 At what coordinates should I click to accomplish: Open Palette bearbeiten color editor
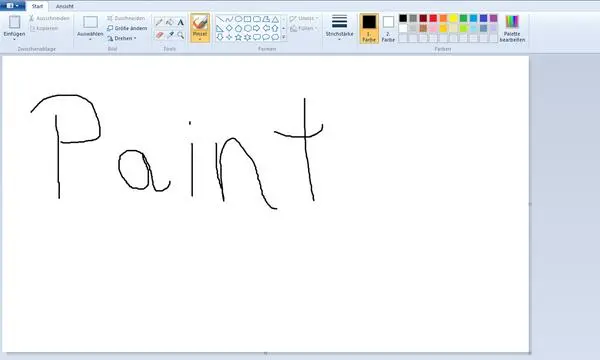(x=512, y=28)
